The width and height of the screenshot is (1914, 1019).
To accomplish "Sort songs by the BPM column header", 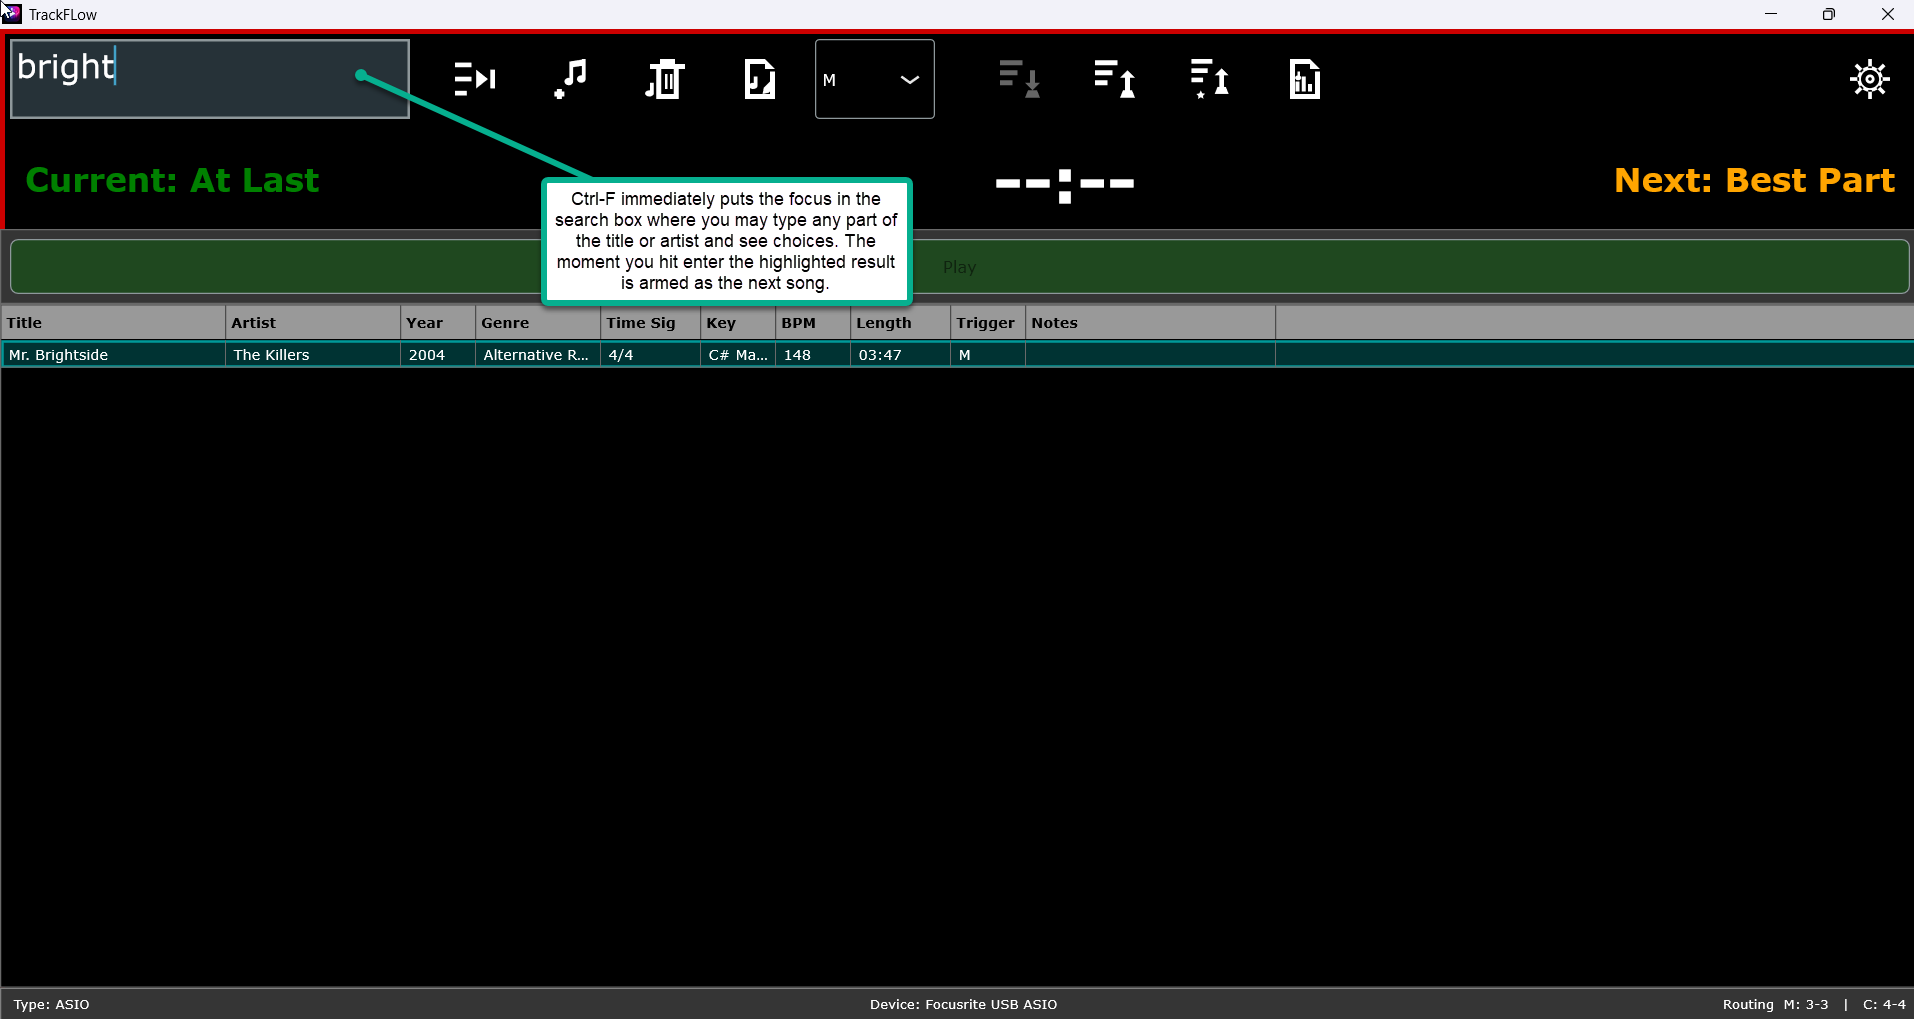I will pos(812,323).
